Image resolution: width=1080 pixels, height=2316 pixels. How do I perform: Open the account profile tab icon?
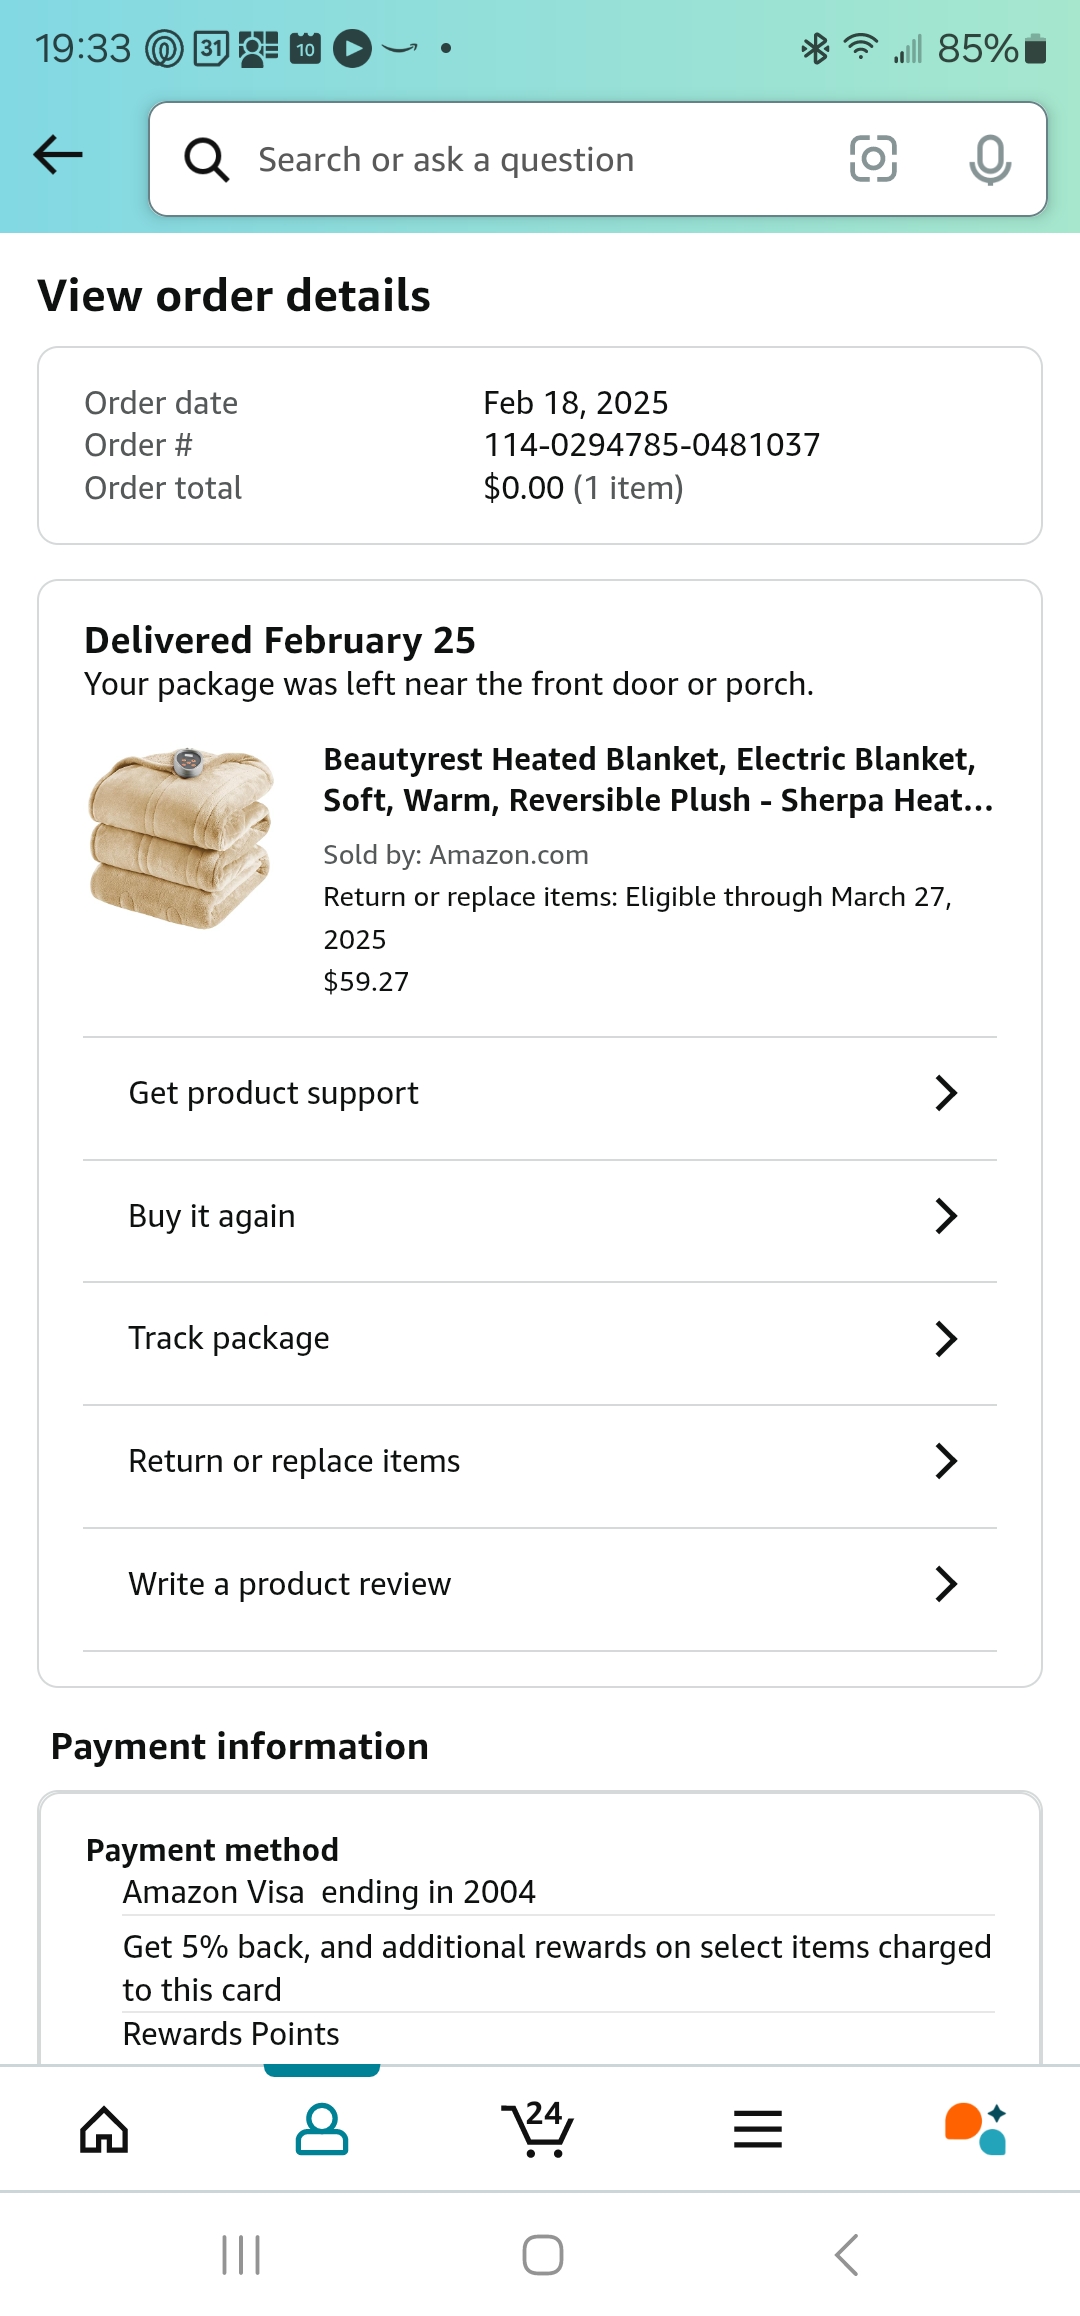pyautogui.click(x=322, y=2129)
